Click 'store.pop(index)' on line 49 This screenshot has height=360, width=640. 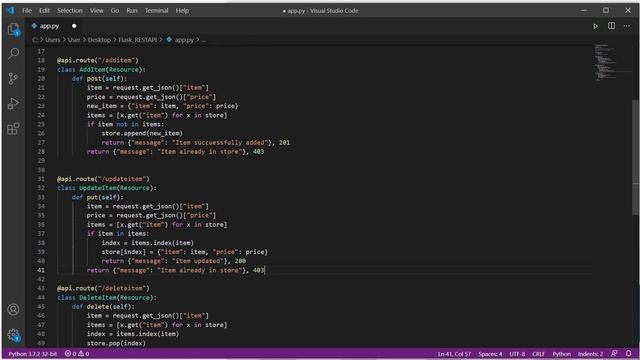[x=116, y=343]
